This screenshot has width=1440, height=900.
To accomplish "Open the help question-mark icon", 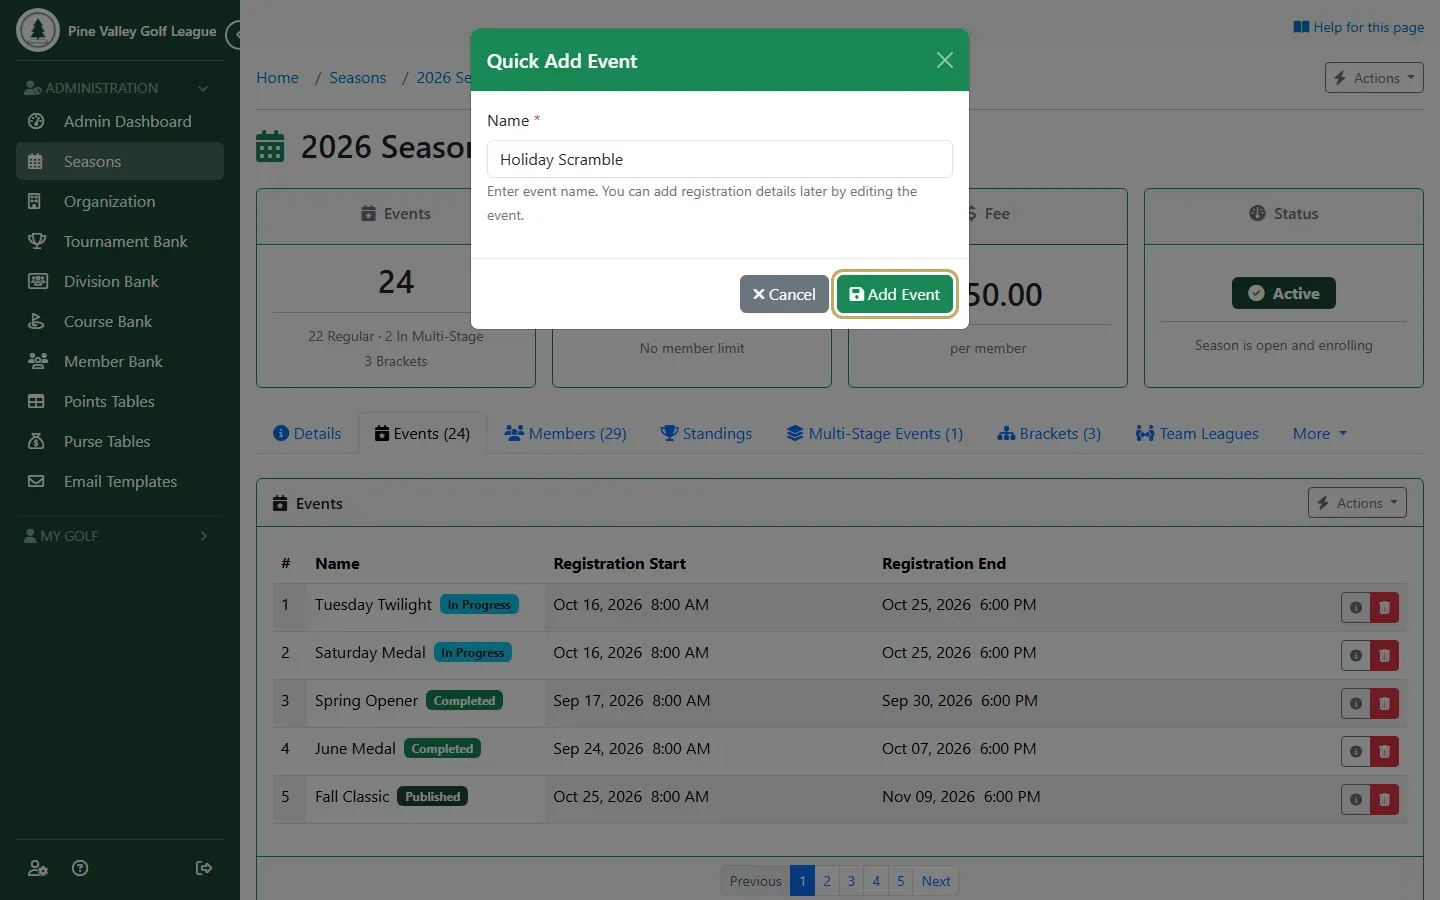I will (x=81, y=868).
